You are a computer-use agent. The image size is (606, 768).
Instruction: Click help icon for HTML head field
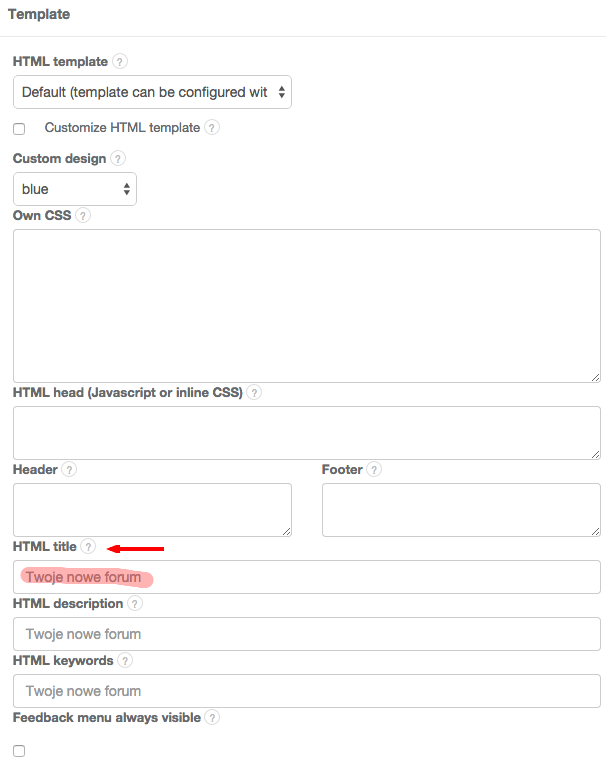pyautogui.click(x=254, y=393)
